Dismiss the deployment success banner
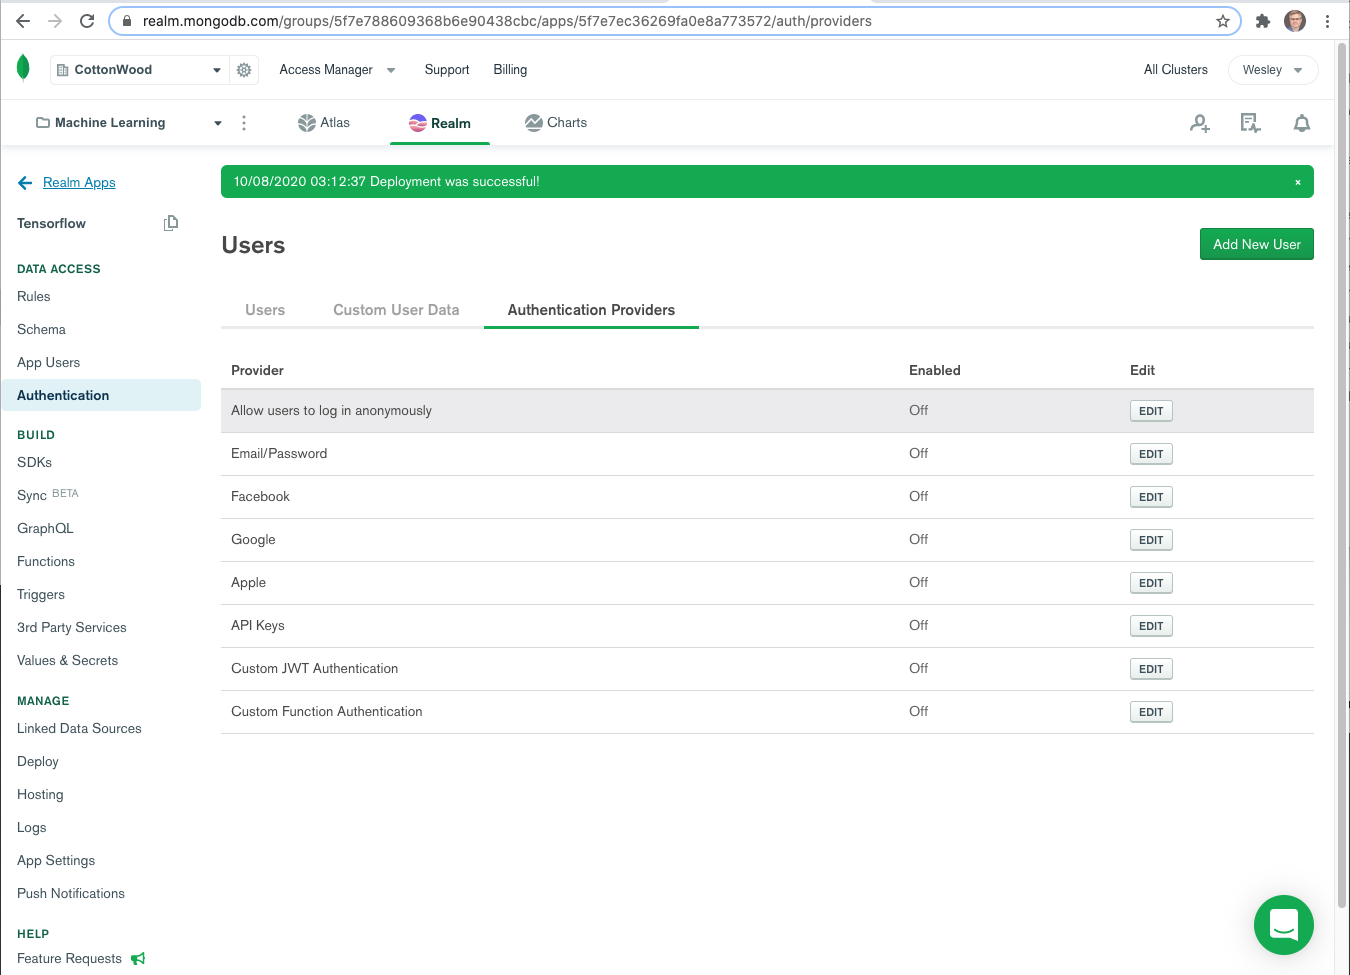The height and width of the screenshot is (975, 1350). tap(1298, 182)
